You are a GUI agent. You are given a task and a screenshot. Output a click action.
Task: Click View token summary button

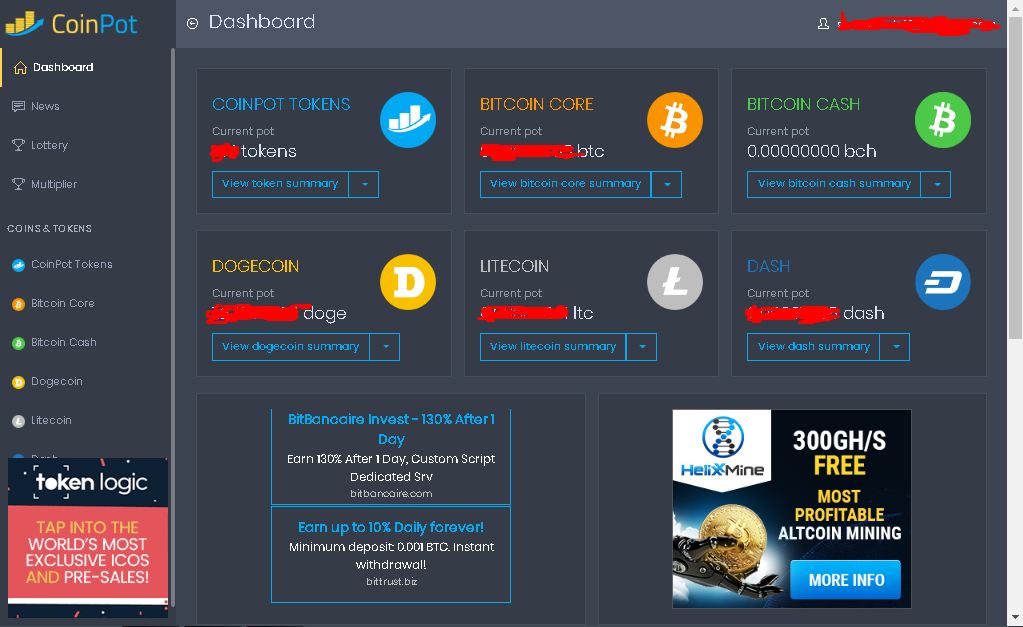[x=281, y=185]
